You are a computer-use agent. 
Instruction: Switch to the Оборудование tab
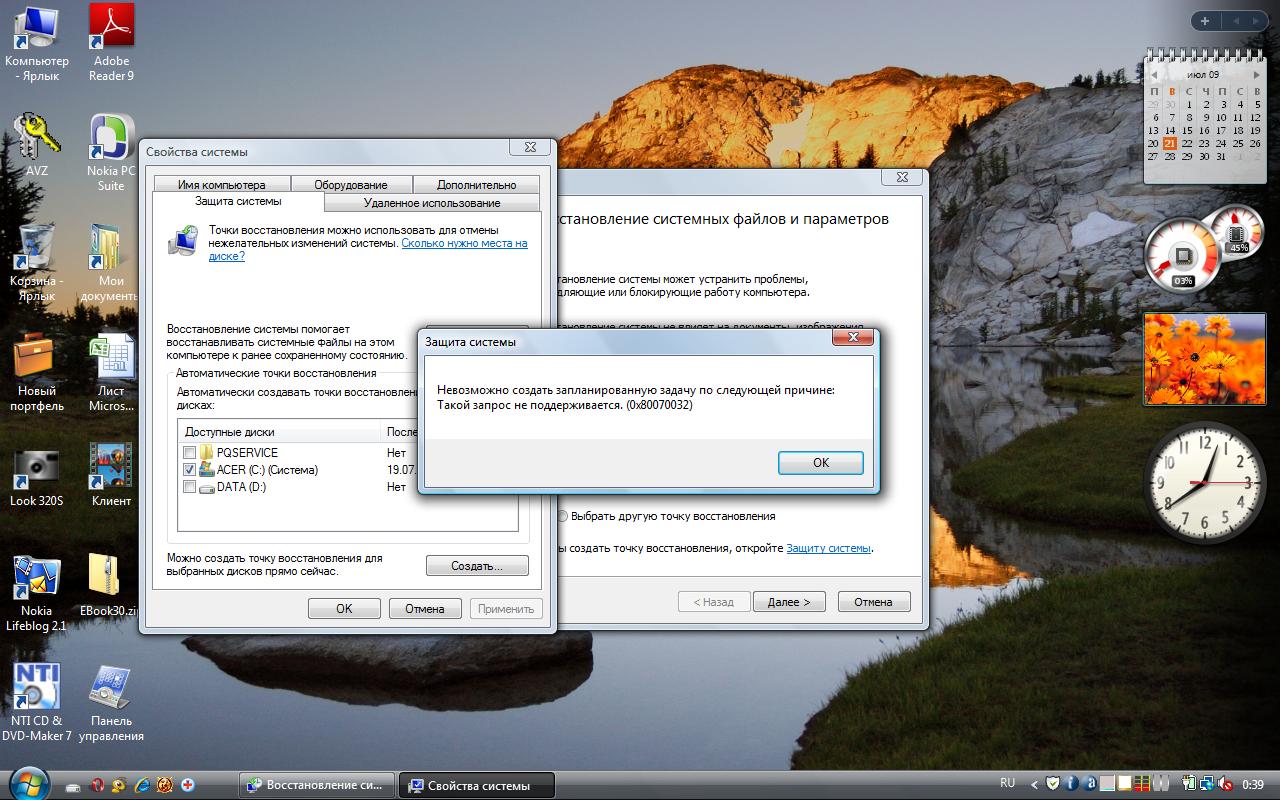(350, 184)
